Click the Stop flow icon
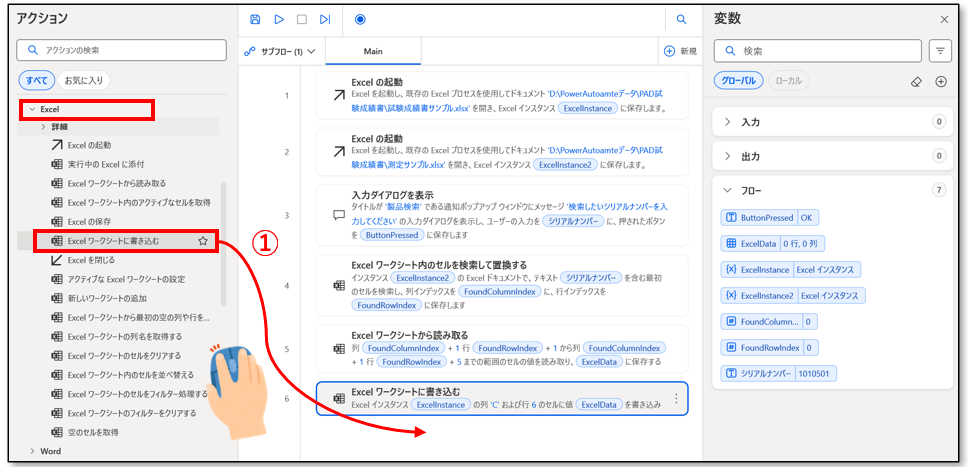The height and width of the screenshot is (467, 968). pyautogui.click(x=302, y=19)
